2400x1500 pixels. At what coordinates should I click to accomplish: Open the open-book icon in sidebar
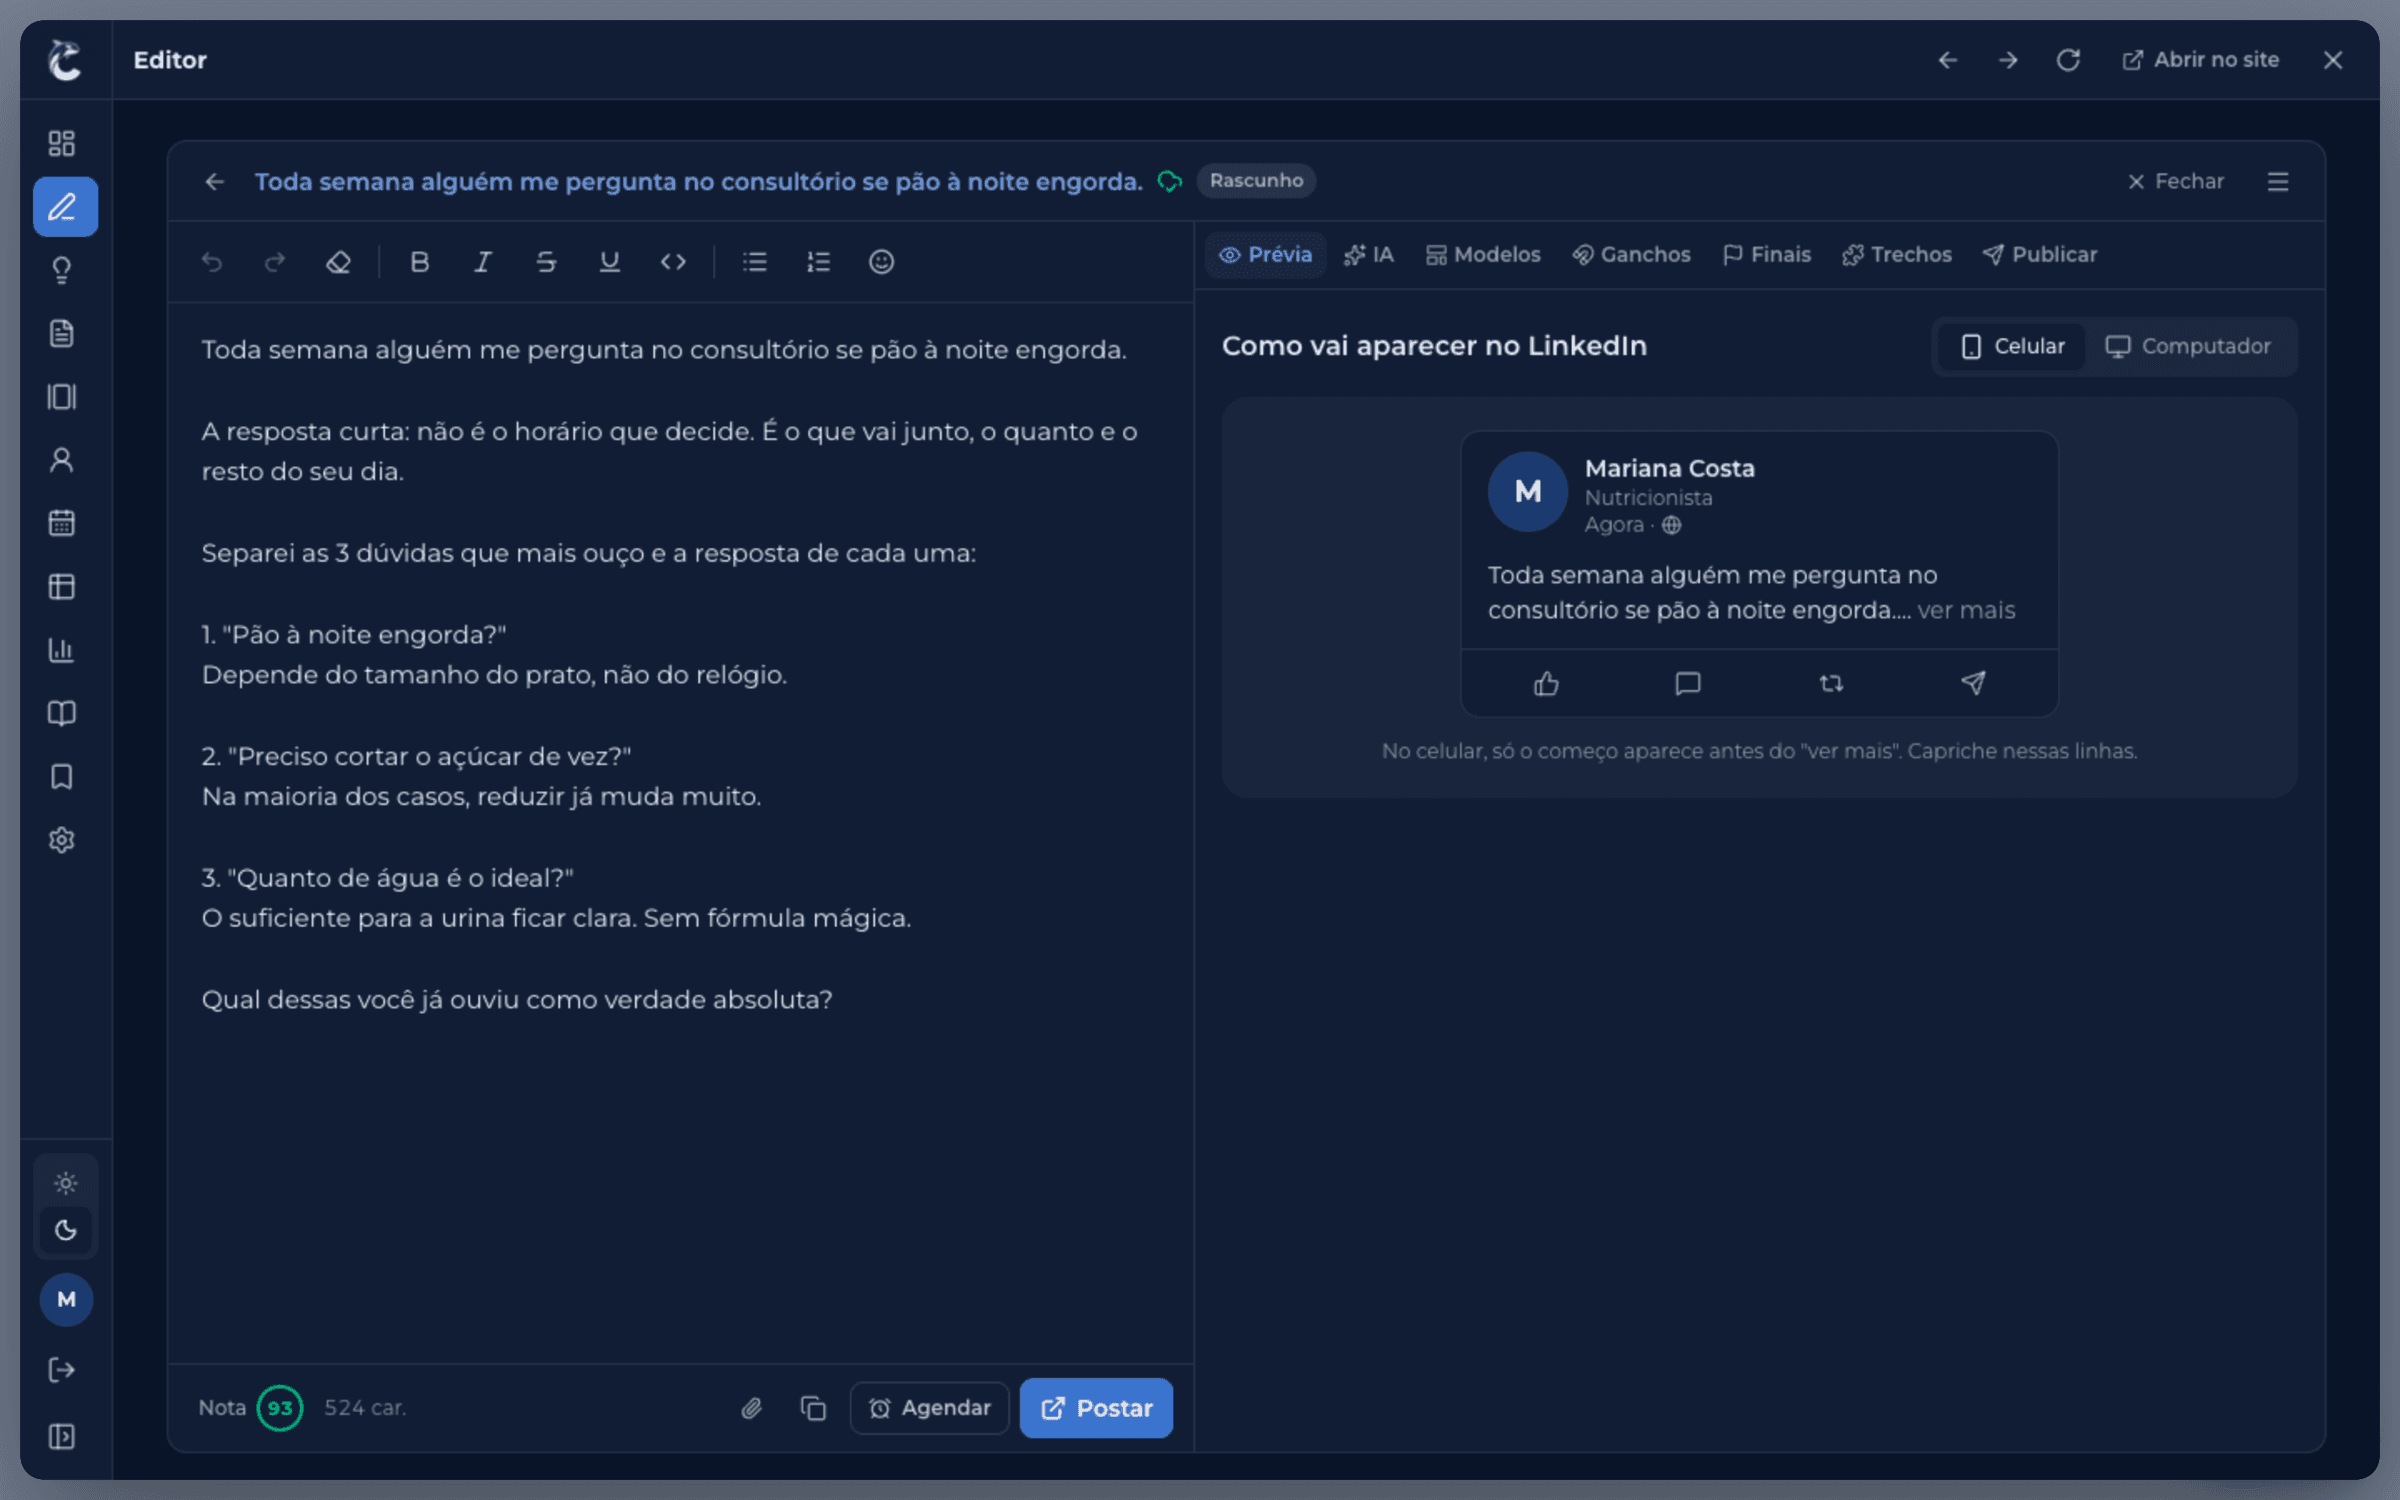click(x=62, y=713)
